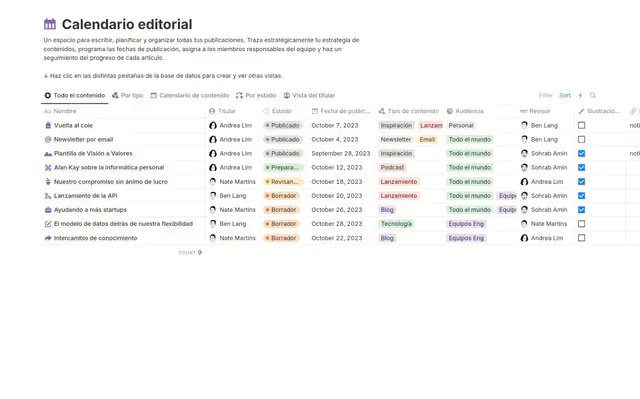Screen dimensions: 640x399
Task: Open the Fecha de publicación column header
Action: (x=341, y=111)
